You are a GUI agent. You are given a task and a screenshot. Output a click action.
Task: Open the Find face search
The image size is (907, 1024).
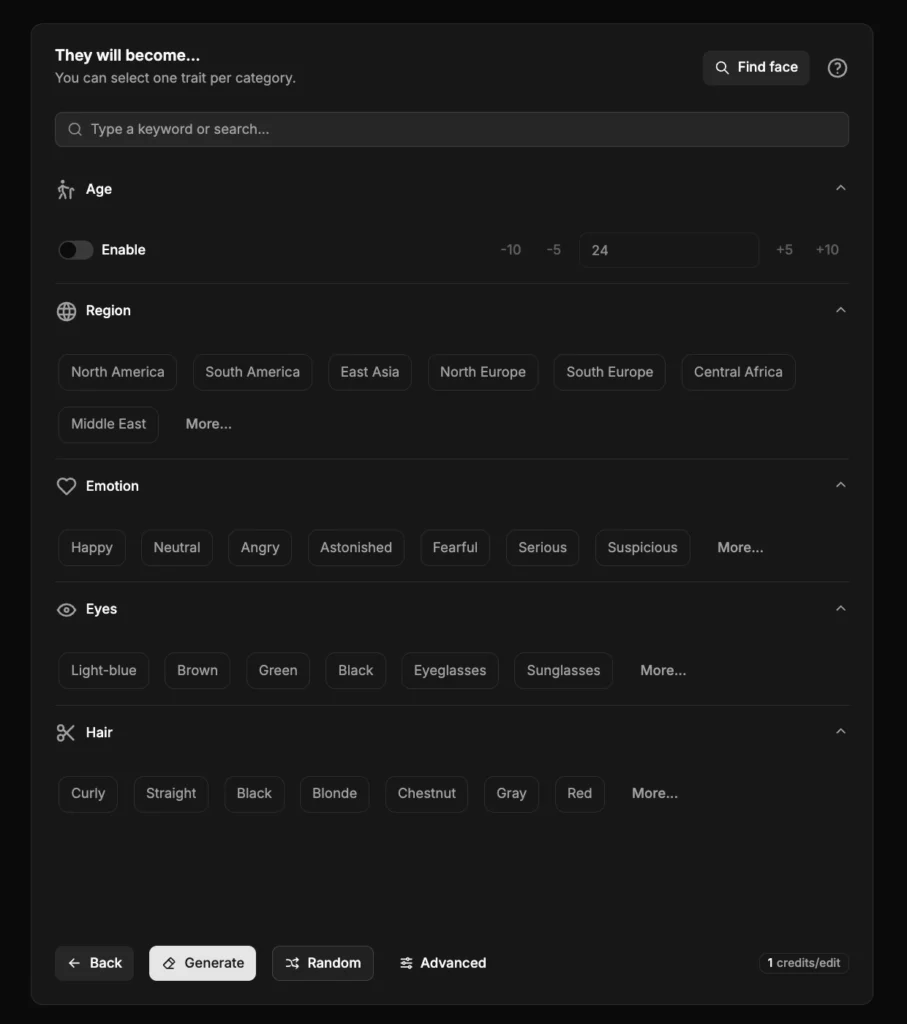pyautogui.click(x=756, y=68)
